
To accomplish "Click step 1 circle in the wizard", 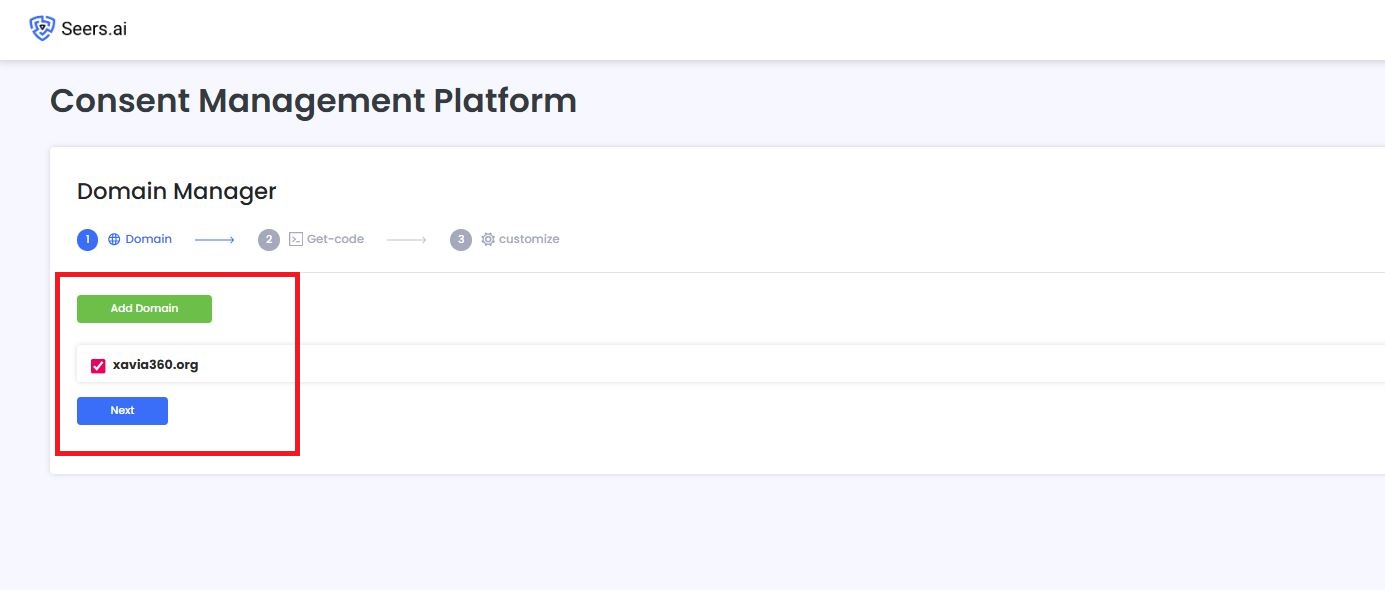I will pyautogui.click(x=87, y=239).
